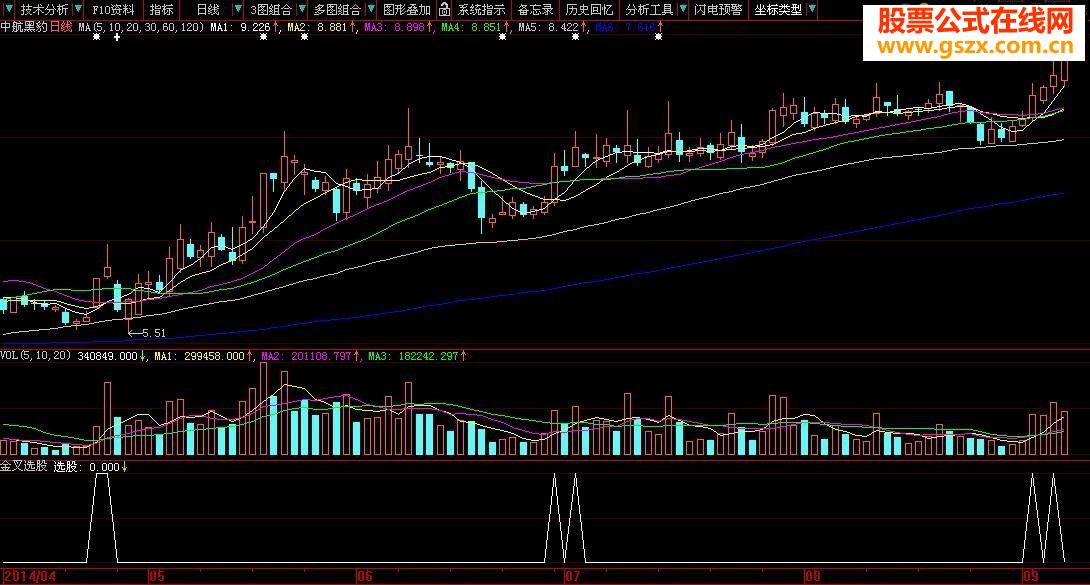Click the 系统指示 toolbar button
The height and width of the screenshot is (585, 1090).
coord(481,10)
